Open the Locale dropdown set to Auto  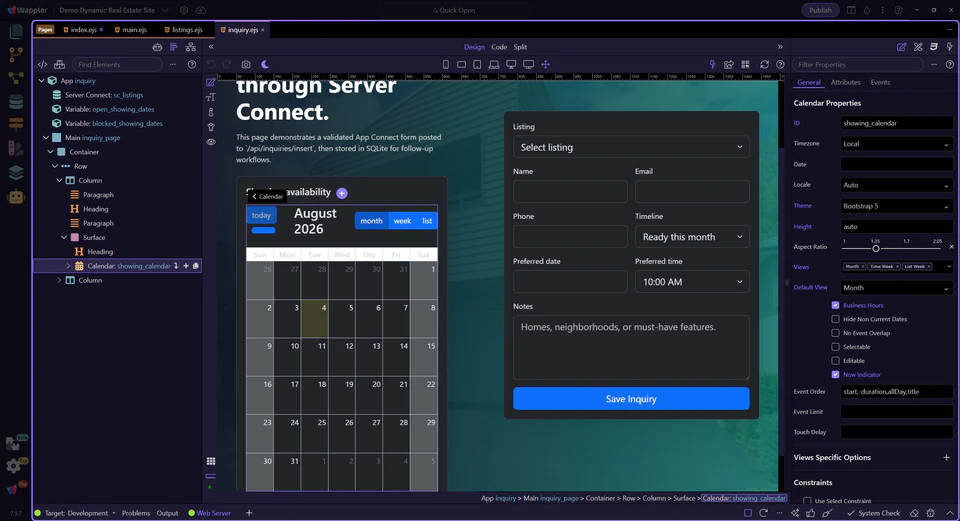[x=896, y=185]
